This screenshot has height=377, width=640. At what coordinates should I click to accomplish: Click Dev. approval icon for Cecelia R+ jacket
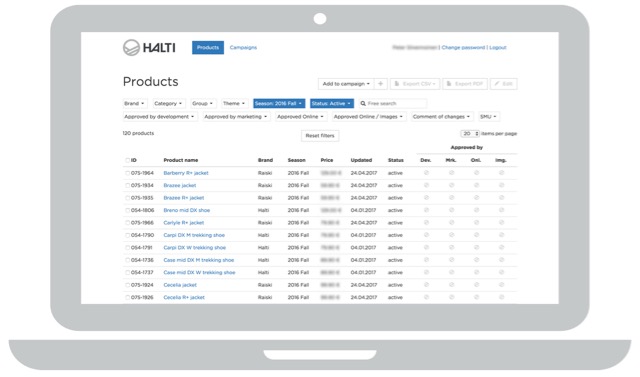[x=426, y=297]
